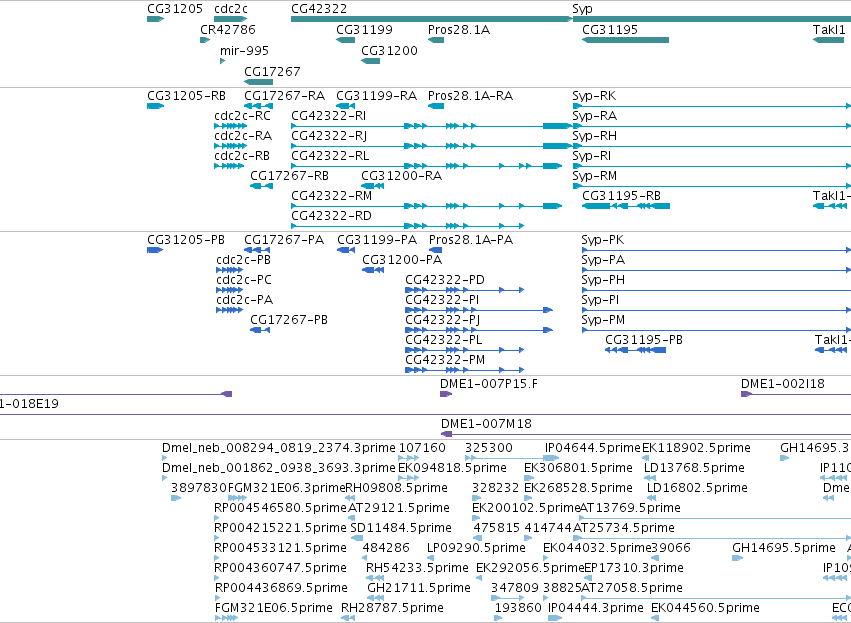The width and height of the screenshot is (851, 623).
Task: Select the CG31195-RB transcript label
Action: click(622, 196)
